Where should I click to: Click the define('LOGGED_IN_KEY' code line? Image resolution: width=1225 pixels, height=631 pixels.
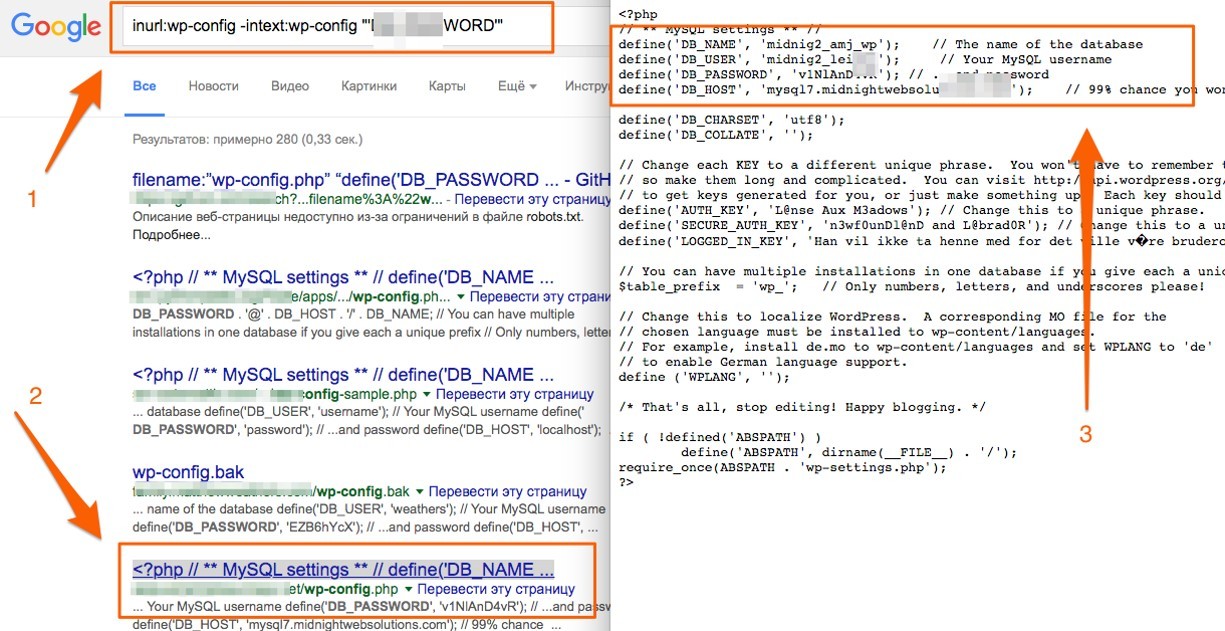[x=921, y=241]
